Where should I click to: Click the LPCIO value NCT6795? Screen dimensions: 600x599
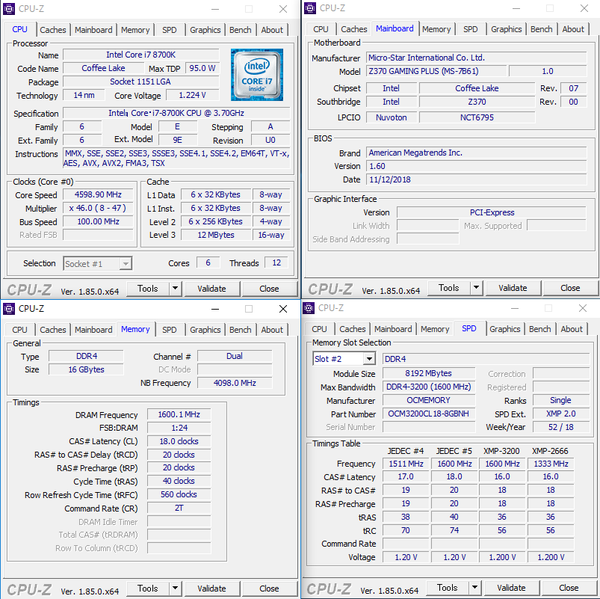pyautogui.click(x=477, y=118)
